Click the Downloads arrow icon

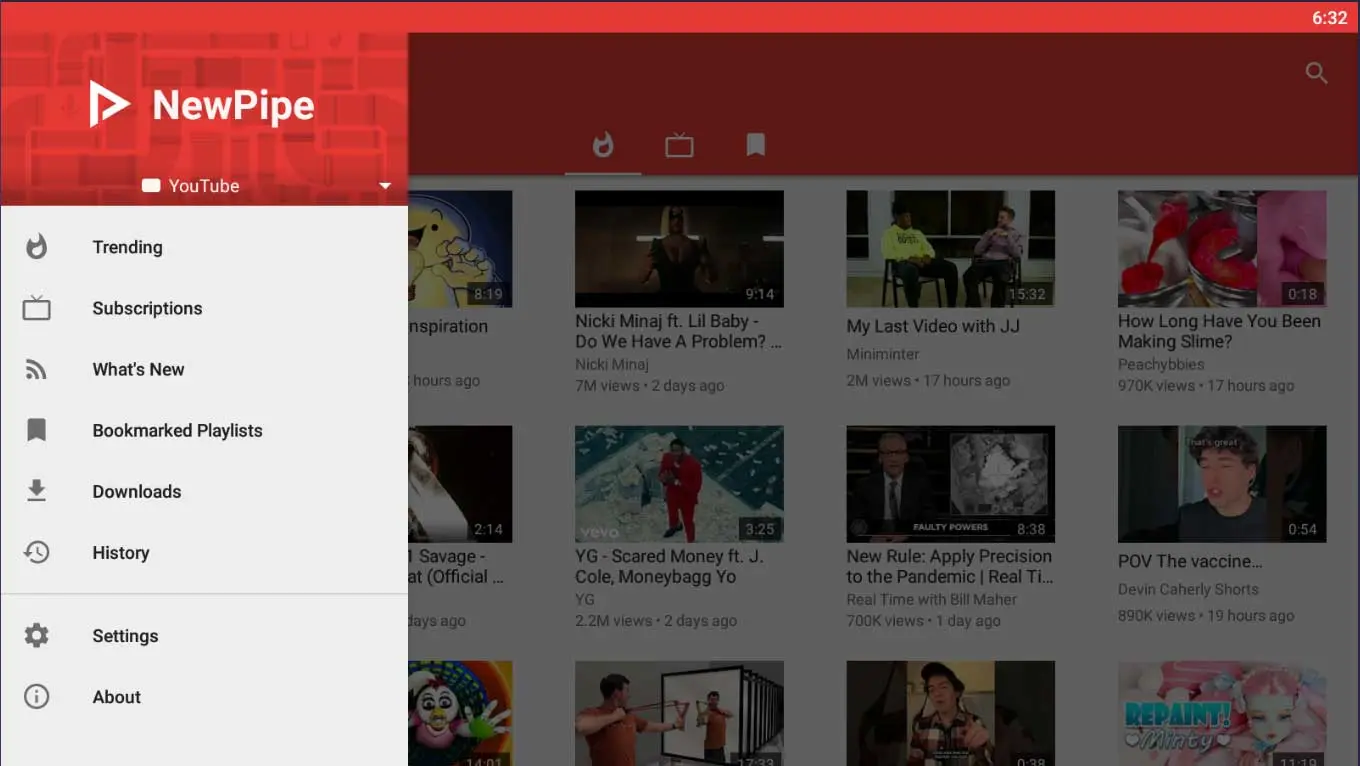point(37,491)
